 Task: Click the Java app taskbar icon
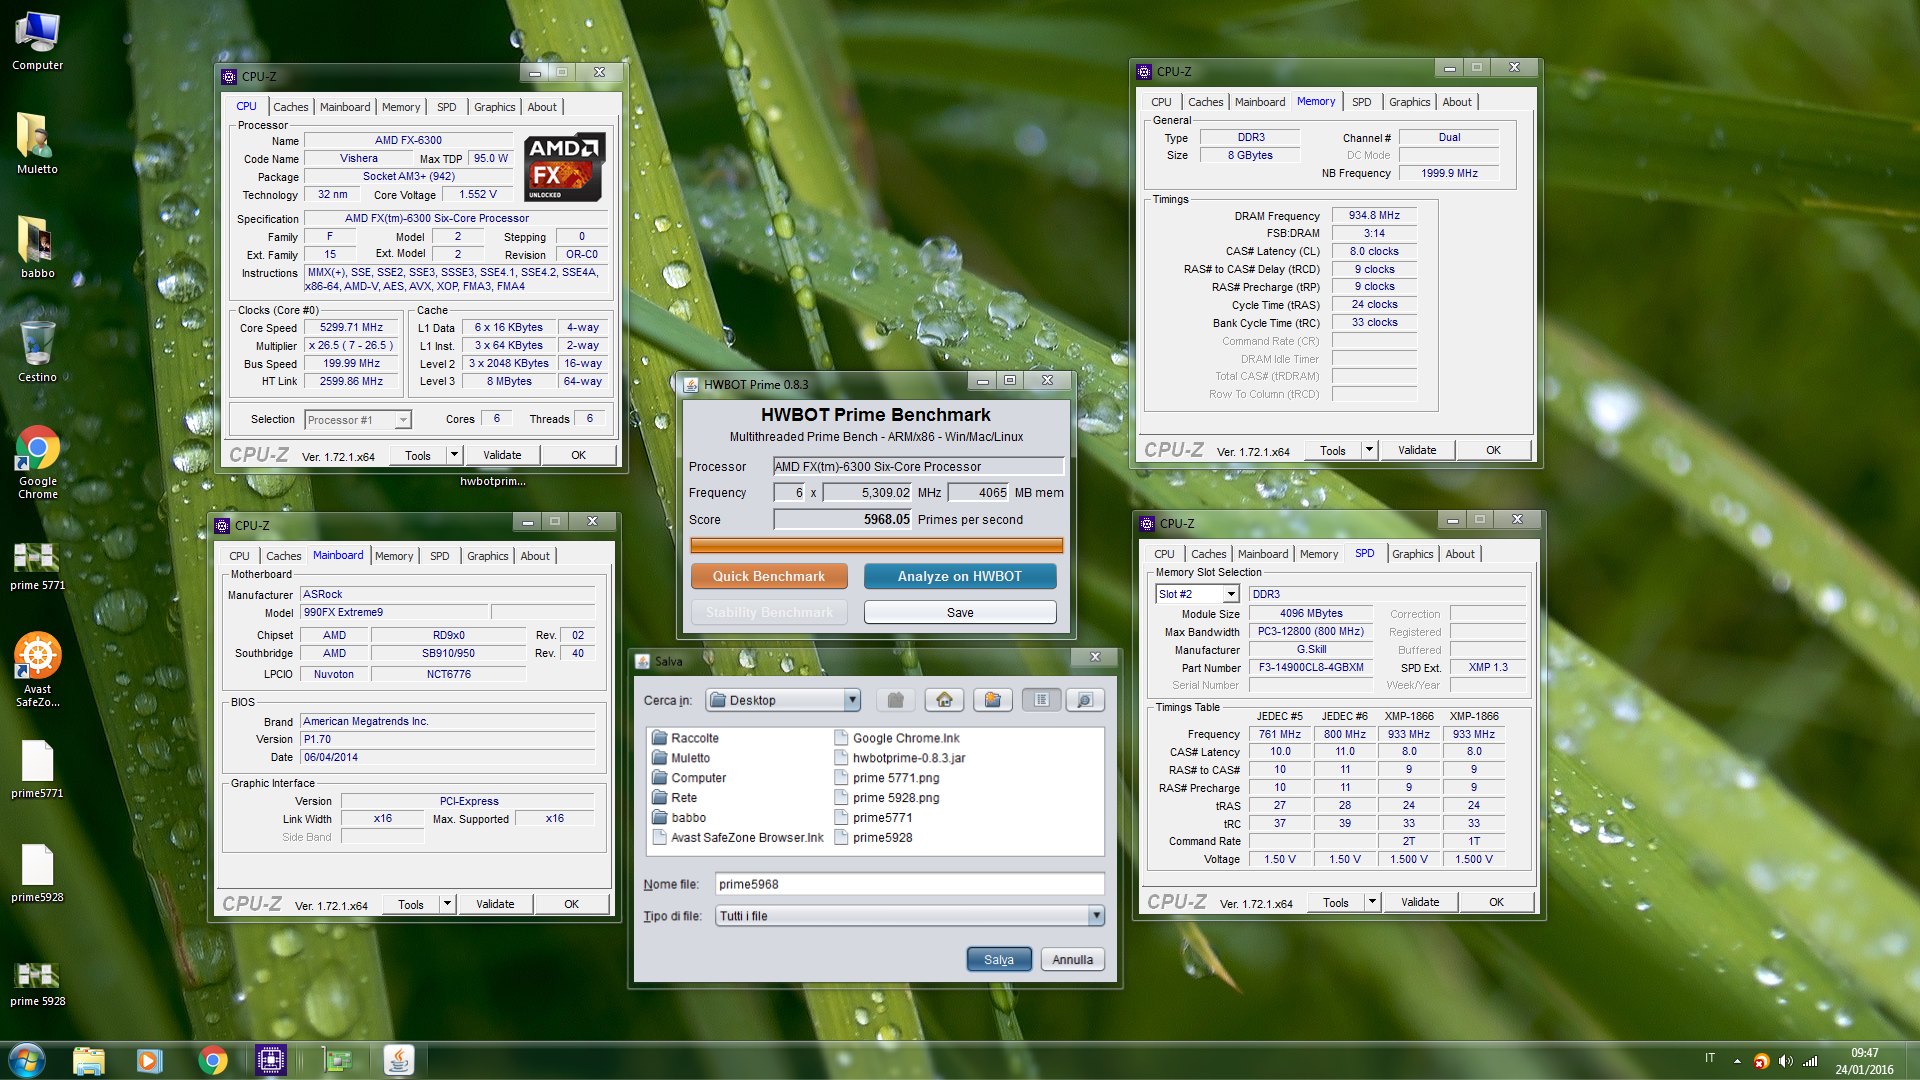399,1060
